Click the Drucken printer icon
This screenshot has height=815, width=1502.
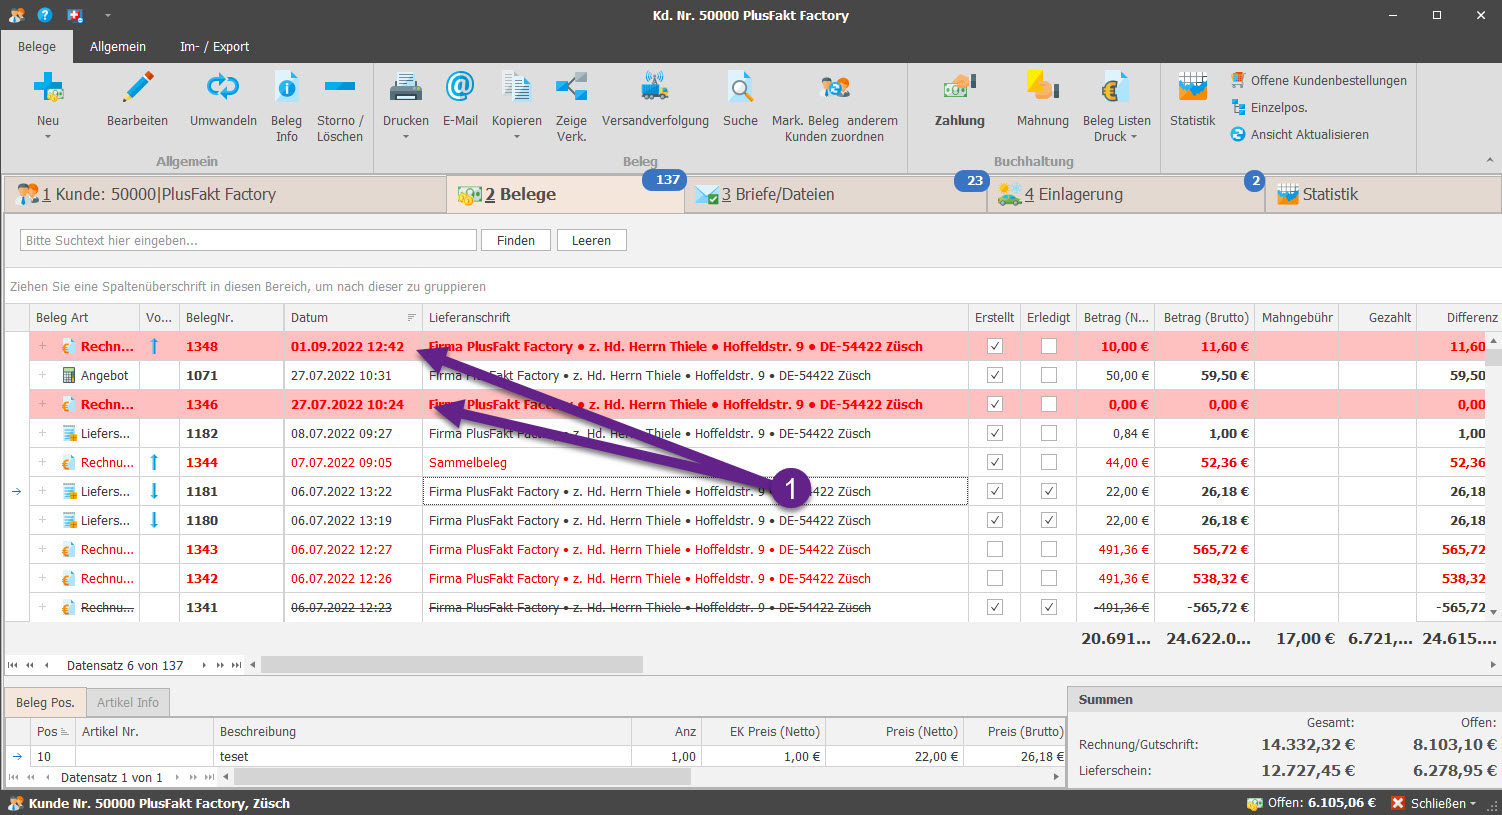405,88
